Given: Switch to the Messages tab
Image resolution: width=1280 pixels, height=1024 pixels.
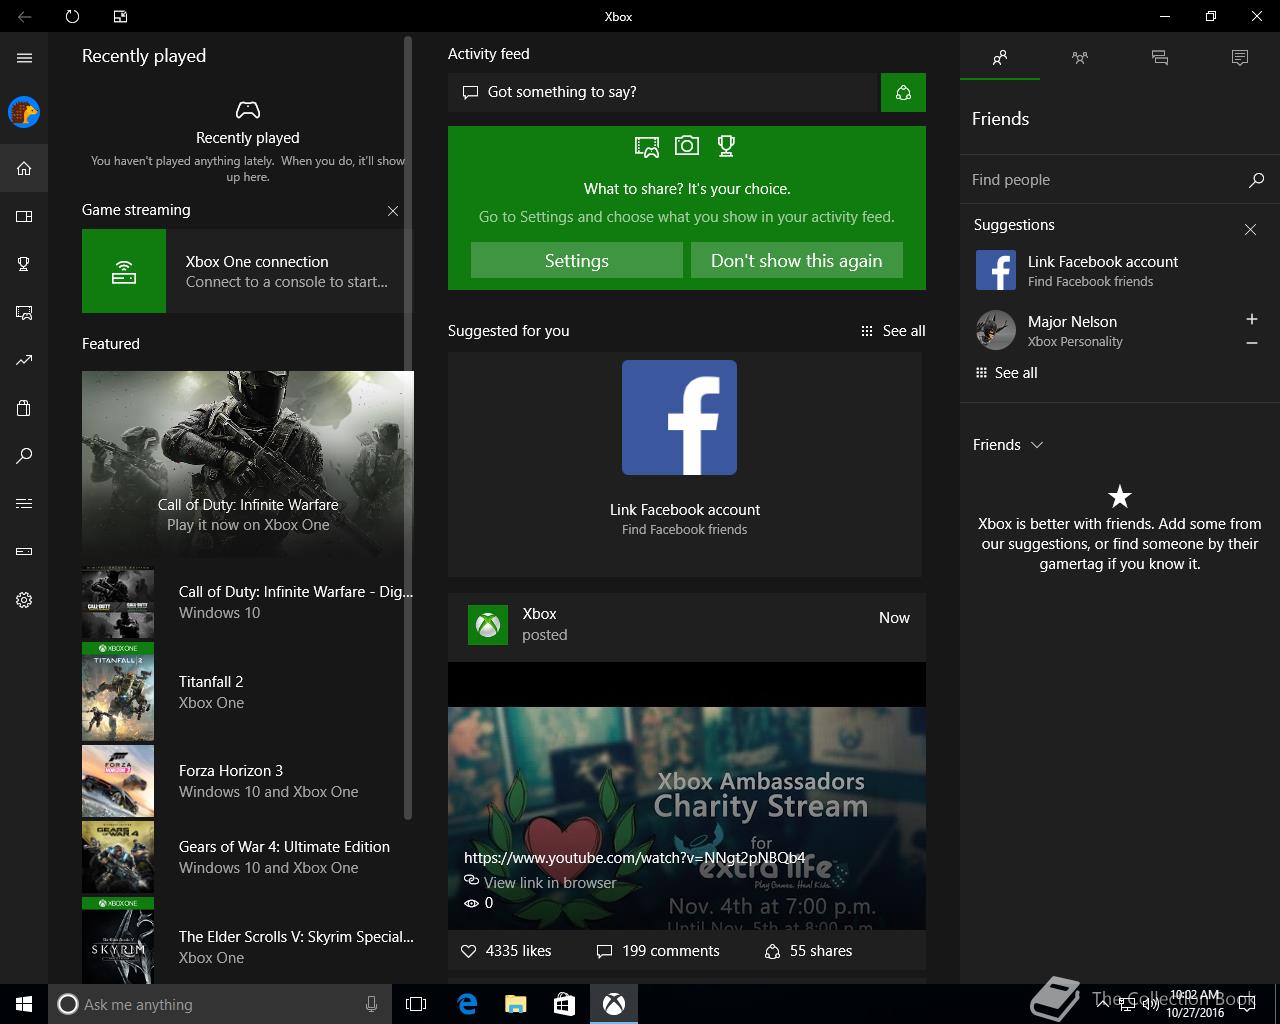Looking at the screenshot, I should coord(1160,58).
